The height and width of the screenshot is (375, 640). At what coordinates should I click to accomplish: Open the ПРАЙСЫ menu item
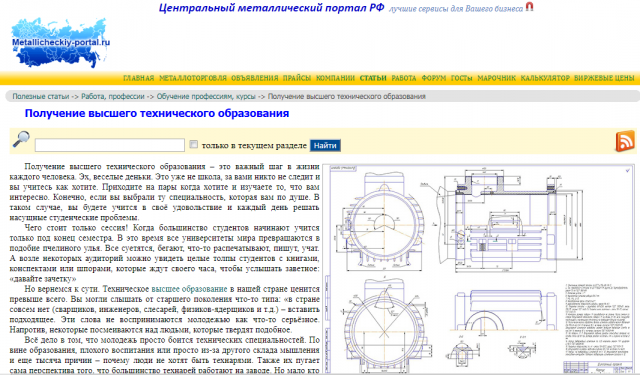tap(297, 78)
